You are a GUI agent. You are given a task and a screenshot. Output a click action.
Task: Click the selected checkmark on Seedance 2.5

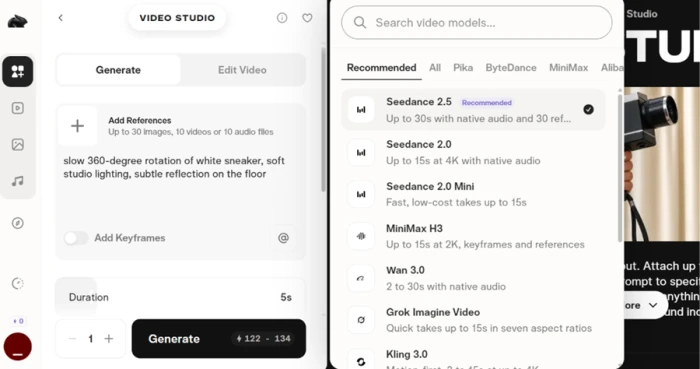588,109
